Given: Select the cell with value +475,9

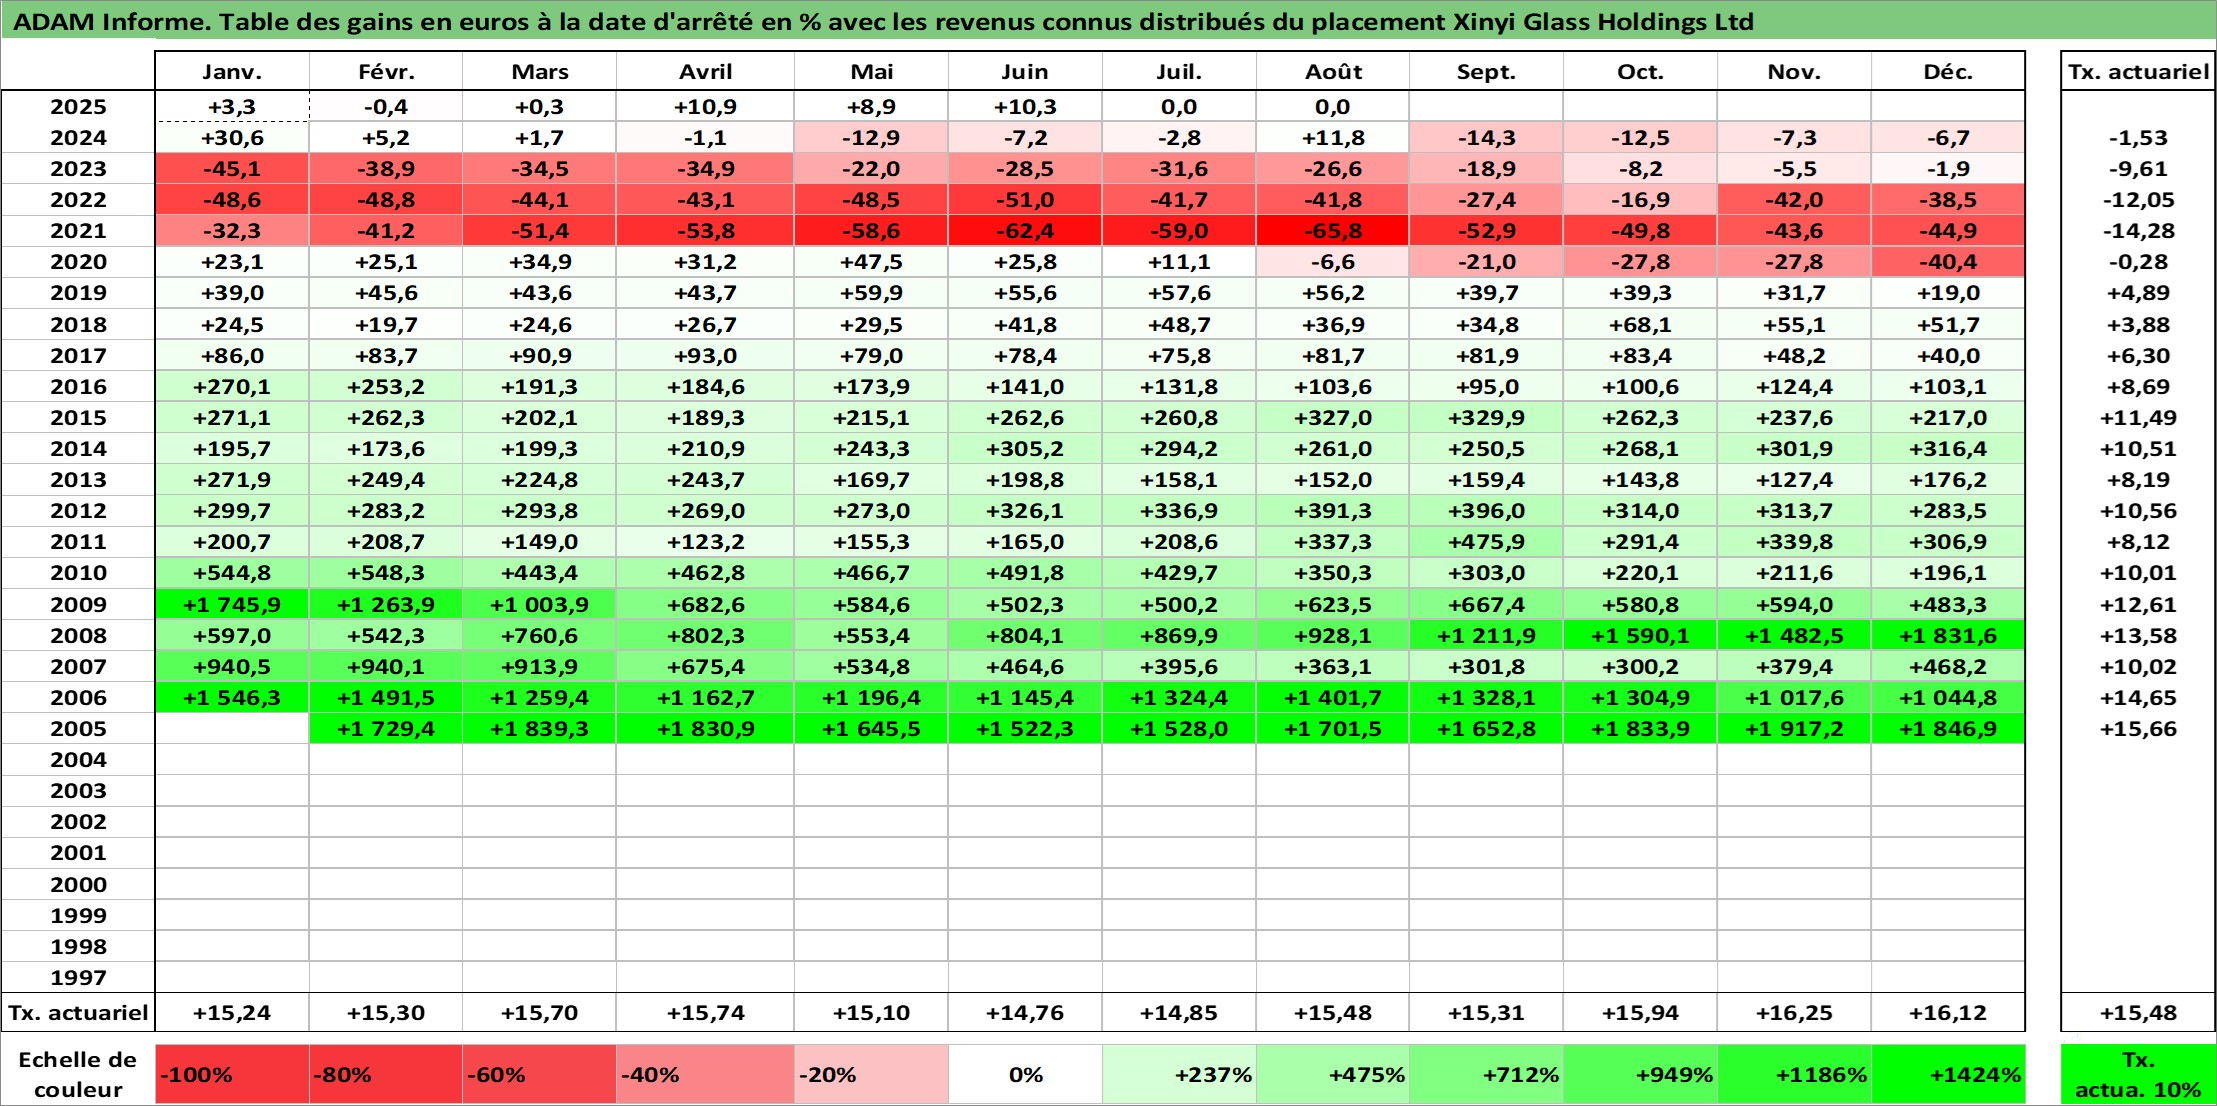Looking at the screenshot, I should 1486,542.
